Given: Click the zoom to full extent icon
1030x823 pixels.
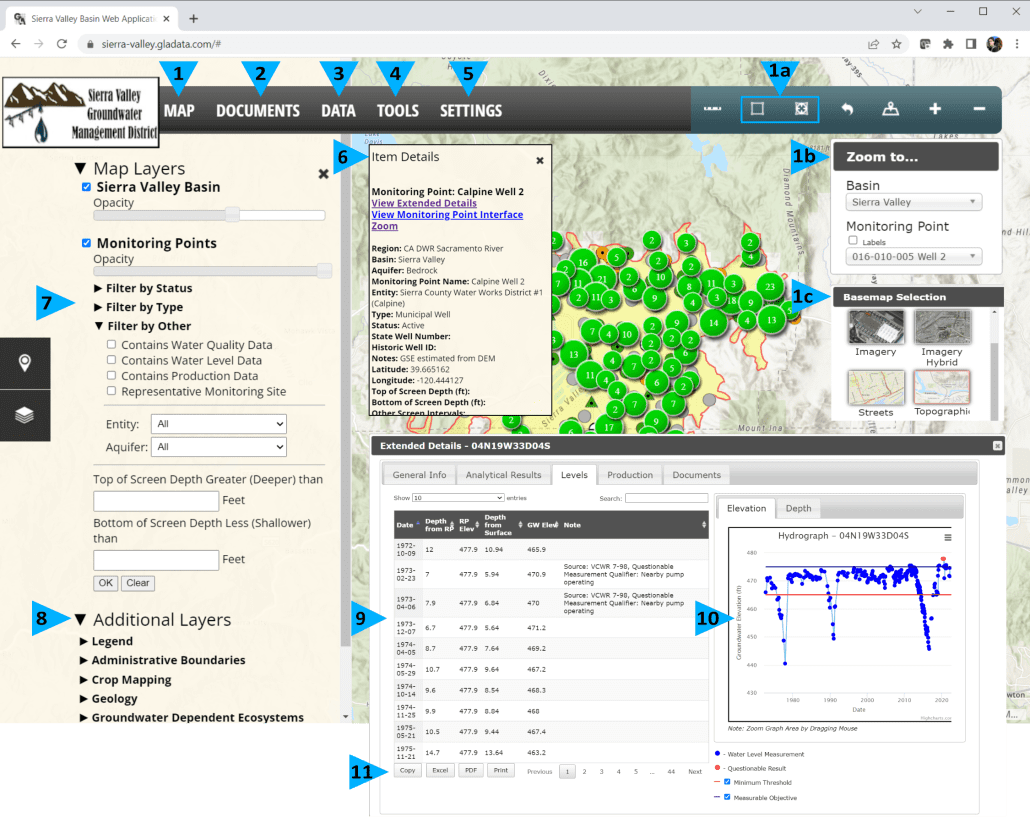Looking at the screenshot, I should tap(800, 109).
